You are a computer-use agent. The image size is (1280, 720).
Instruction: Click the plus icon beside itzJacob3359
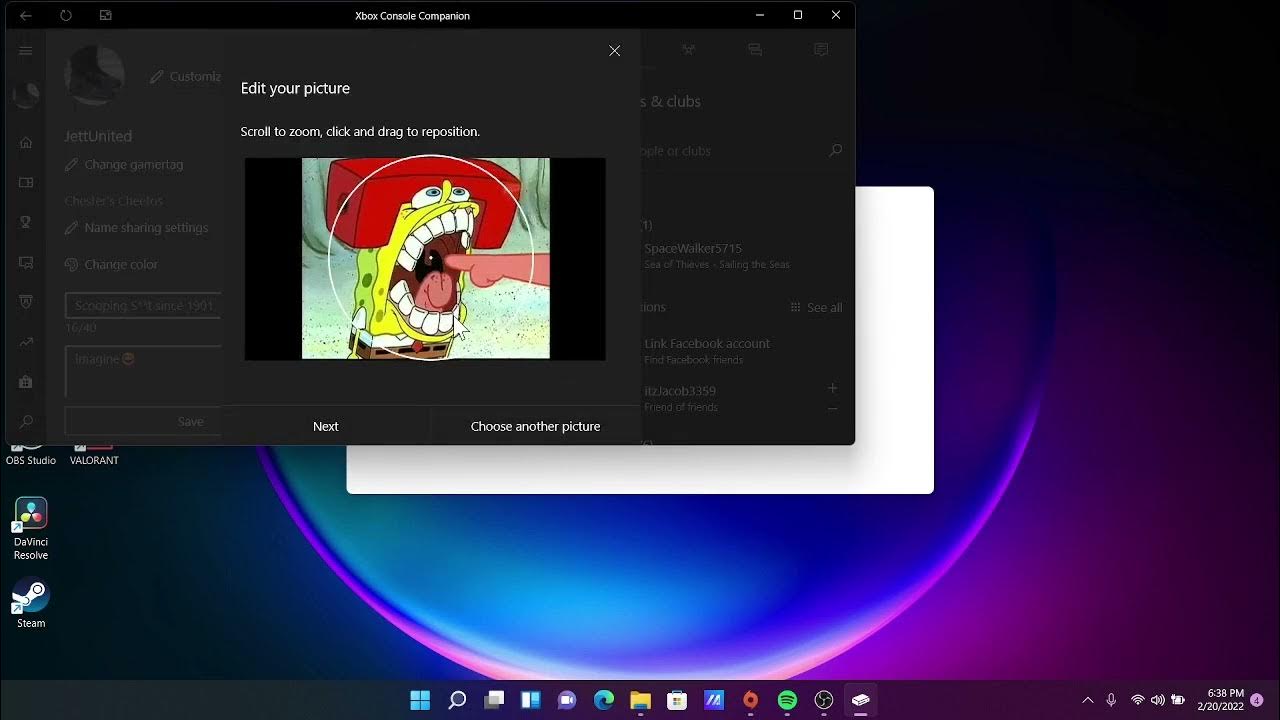click(x=833, y=387)
